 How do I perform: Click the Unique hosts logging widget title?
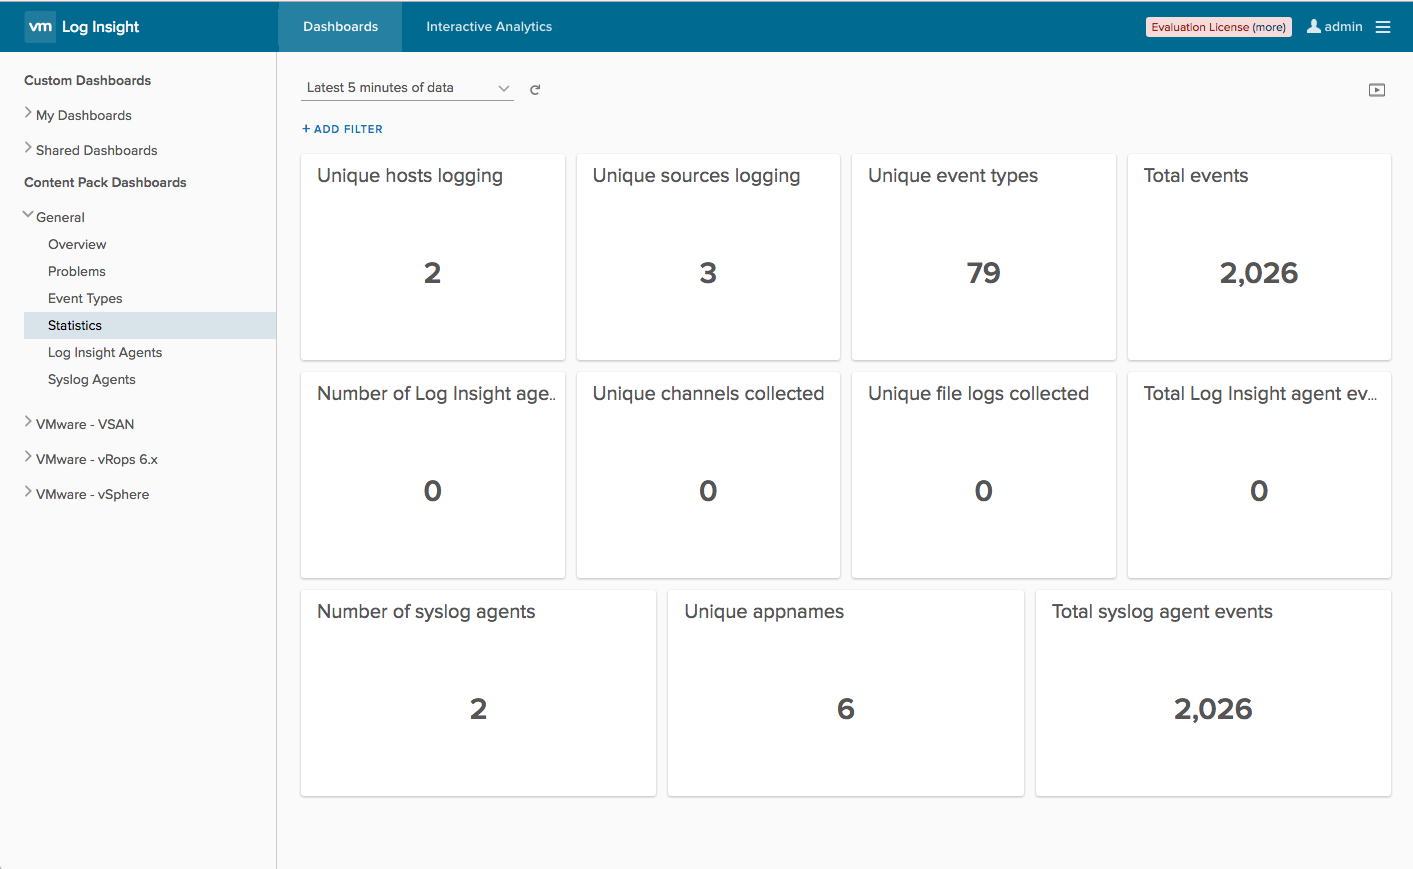point(410,176)
